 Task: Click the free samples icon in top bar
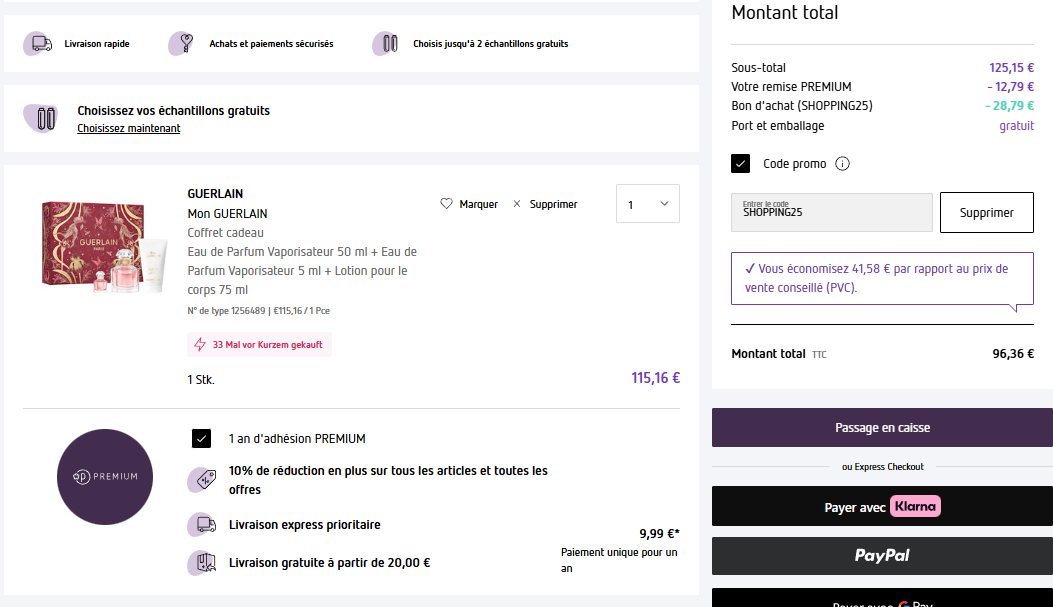386,44
